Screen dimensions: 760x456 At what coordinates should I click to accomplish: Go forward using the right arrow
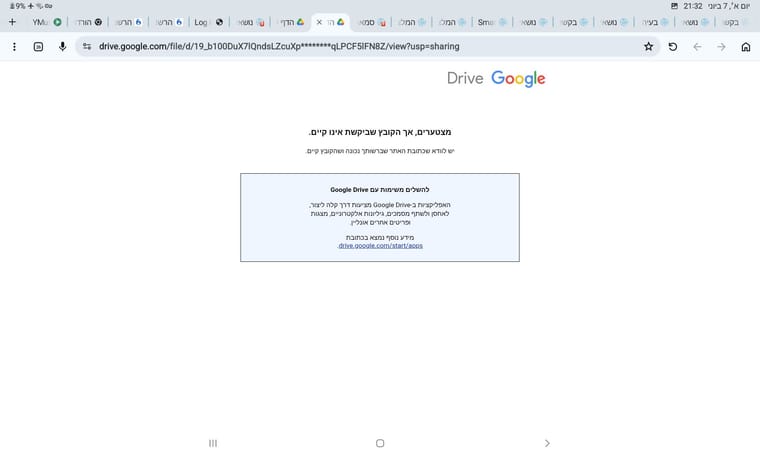tap(721, 47)
